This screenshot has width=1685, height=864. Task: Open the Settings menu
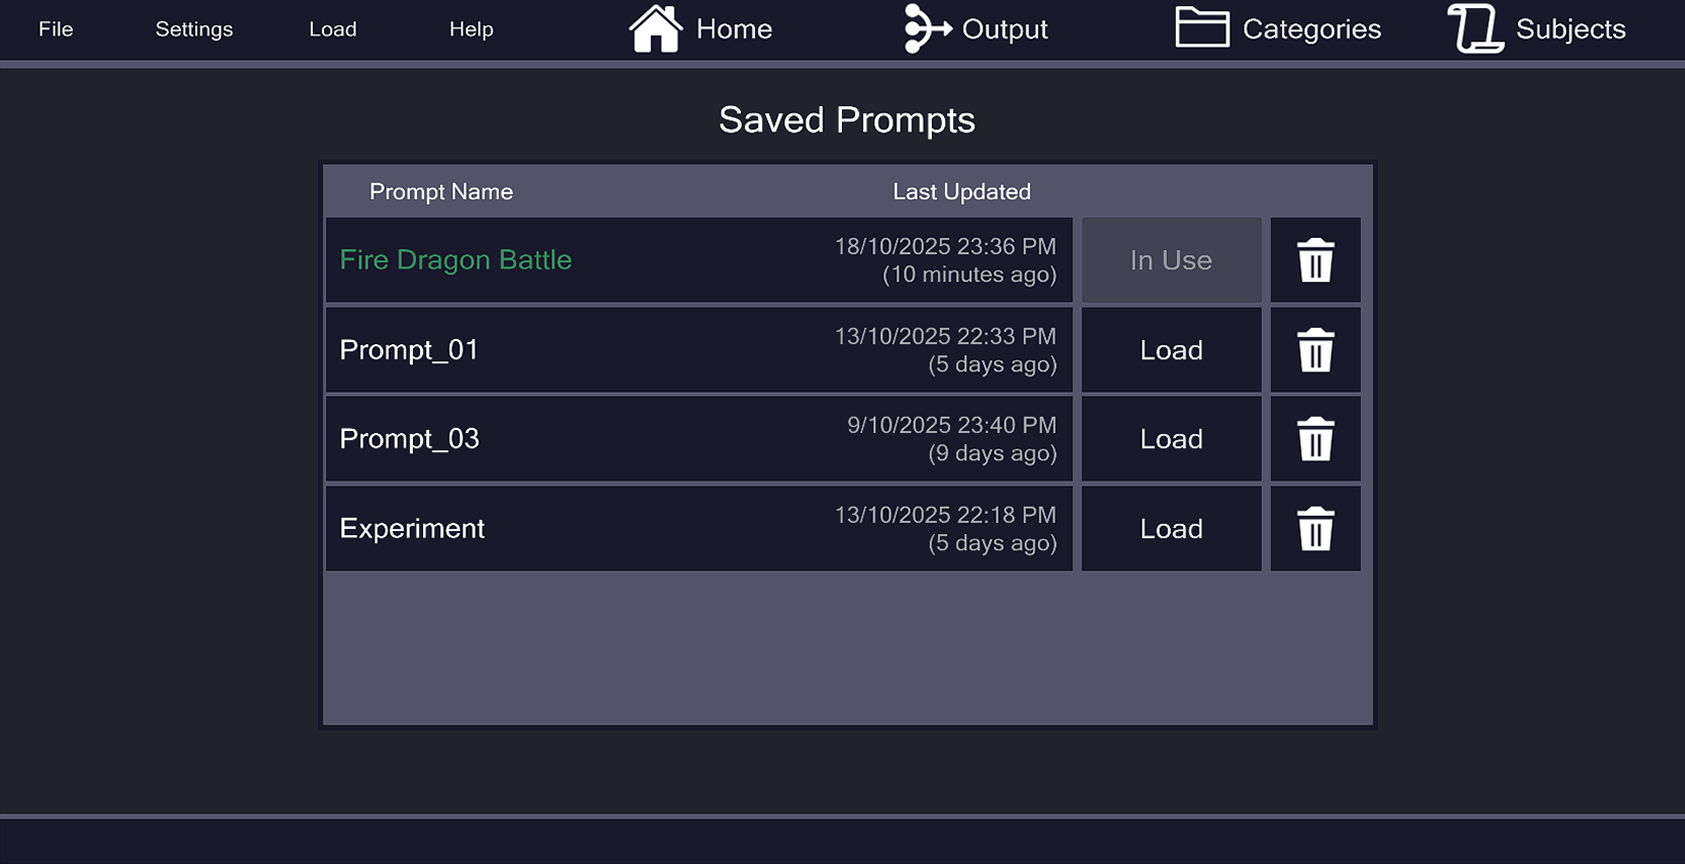click(194, 29)
